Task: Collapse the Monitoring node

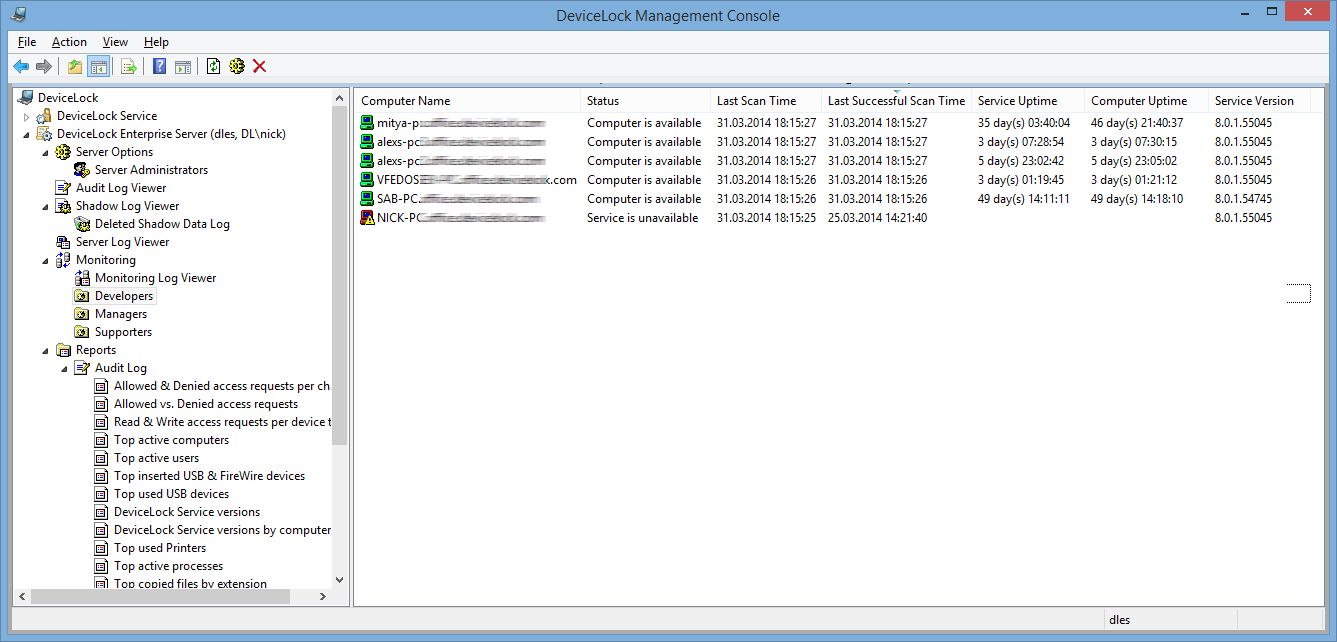Action: click(x=46, y=260)
